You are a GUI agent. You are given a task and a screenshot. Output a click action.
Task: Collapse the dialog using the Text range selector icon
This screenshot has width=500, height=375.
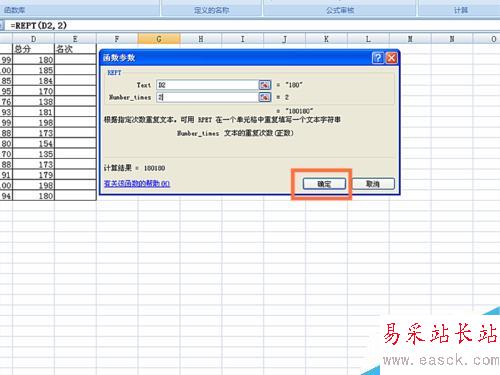[265, 85]
